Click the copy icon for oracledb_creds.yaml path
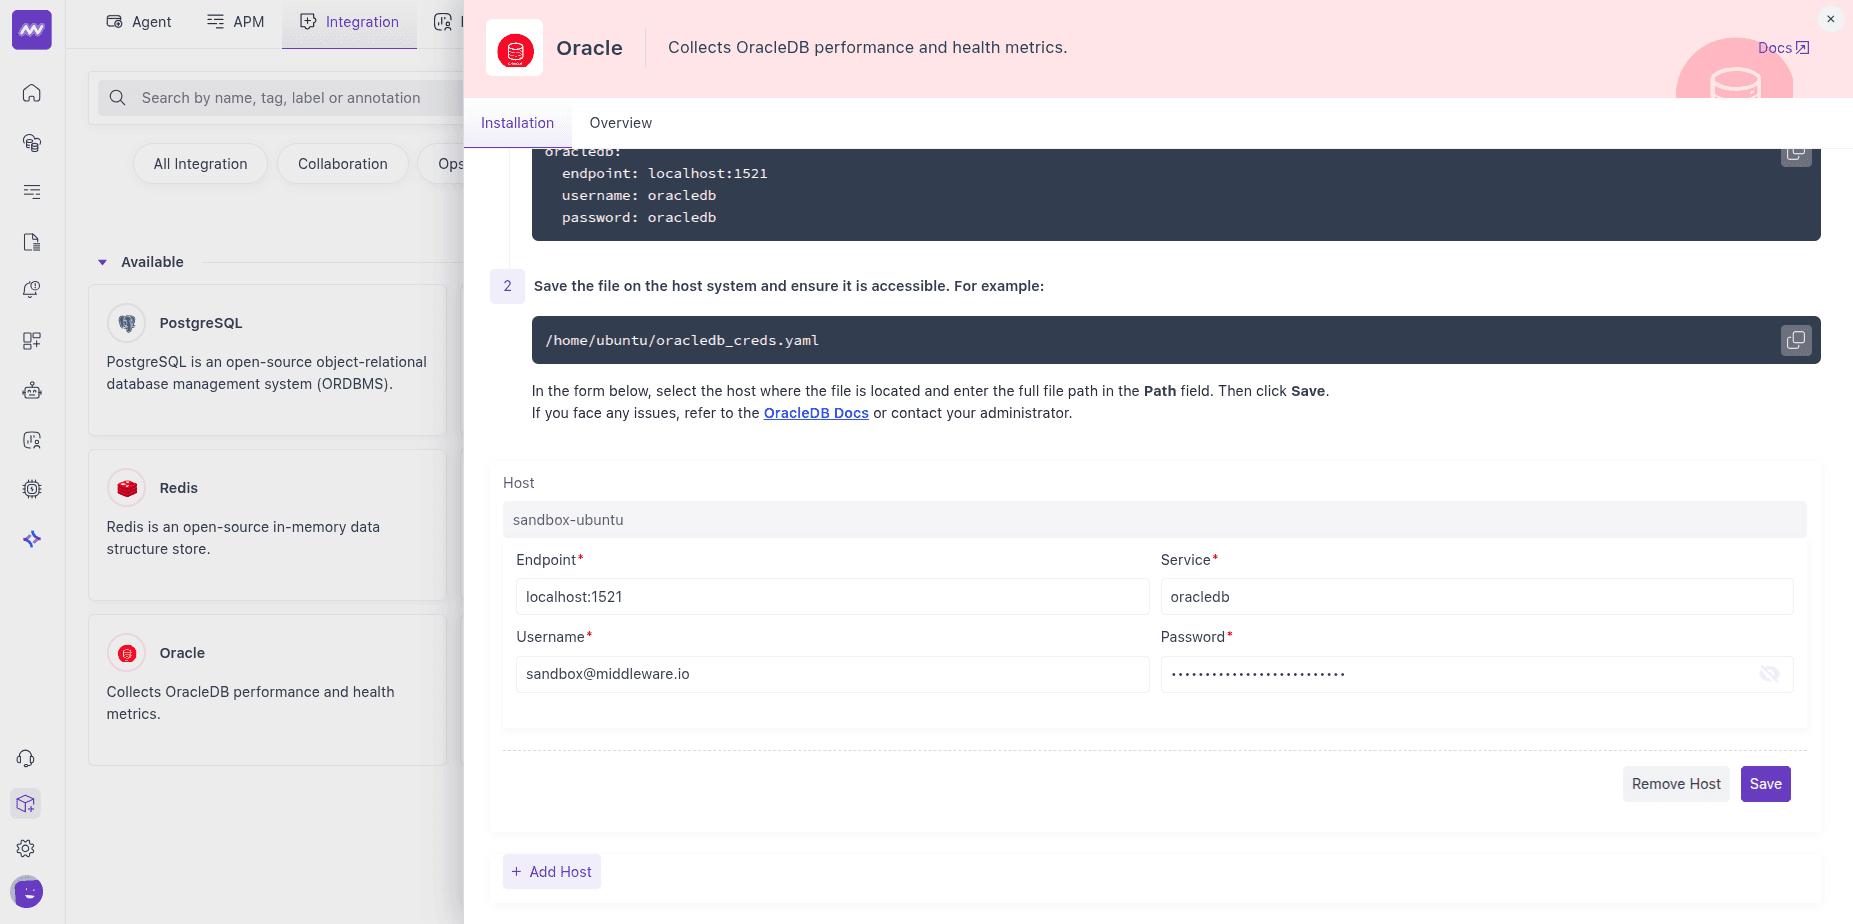The width and height of the screenshot is (1853, 924). click(1796, 340)
